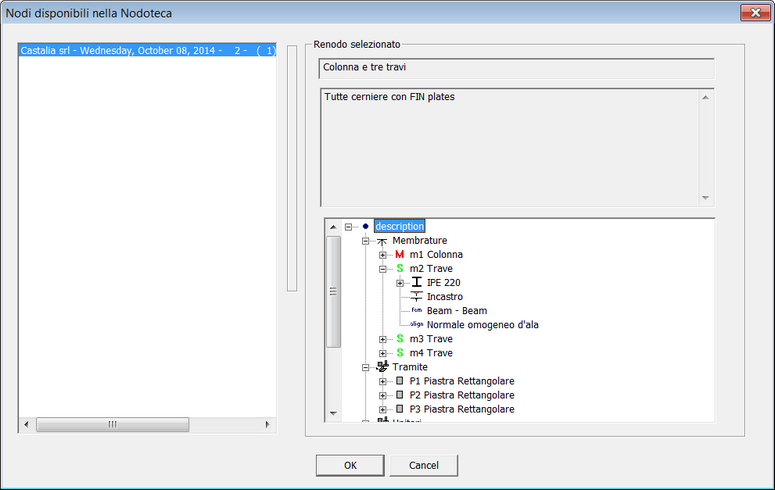
Task: Expand the m1 Colonna node
Action: tap(383, 255)
